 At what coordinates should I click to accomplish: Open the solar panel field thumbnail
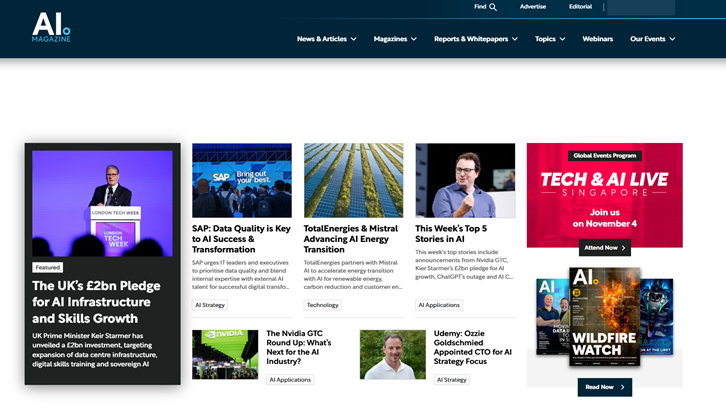[x=353, y=180]
